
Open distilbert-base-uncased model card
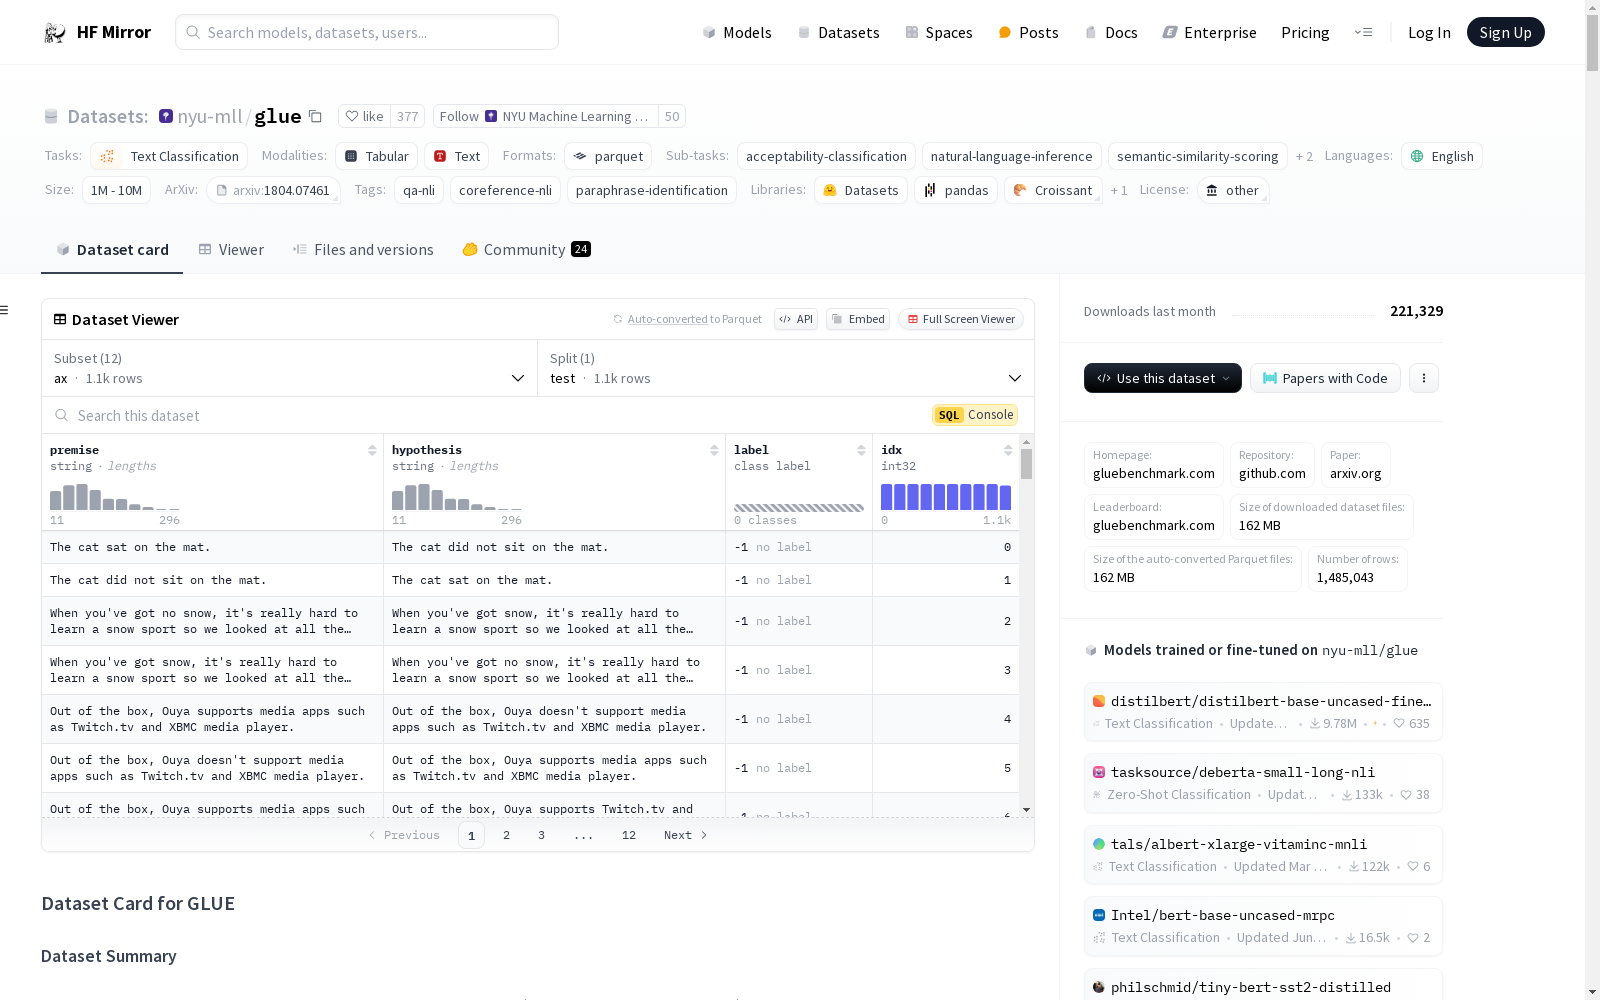[1263, 711]
